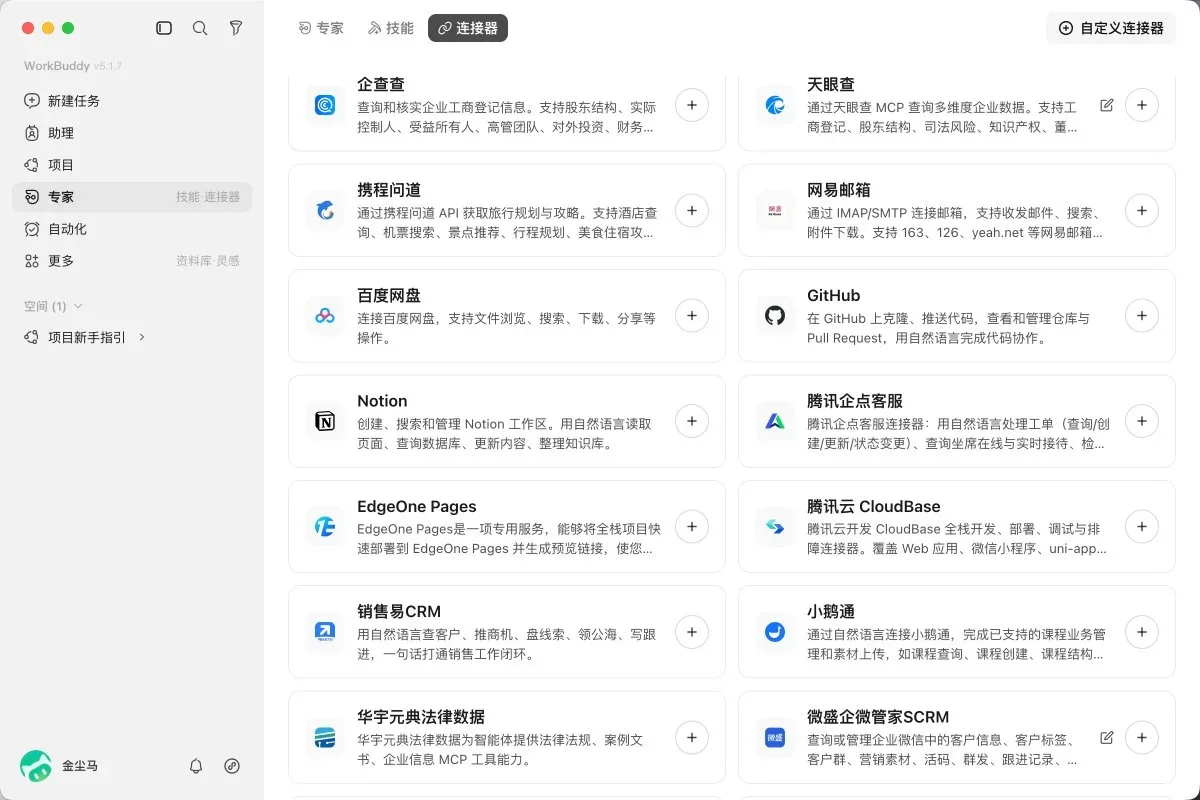Add the 华宇元典法律数据 connector with plus button
The width and height of the screenshot is (1200, 800).
click(x=692, y=738)
